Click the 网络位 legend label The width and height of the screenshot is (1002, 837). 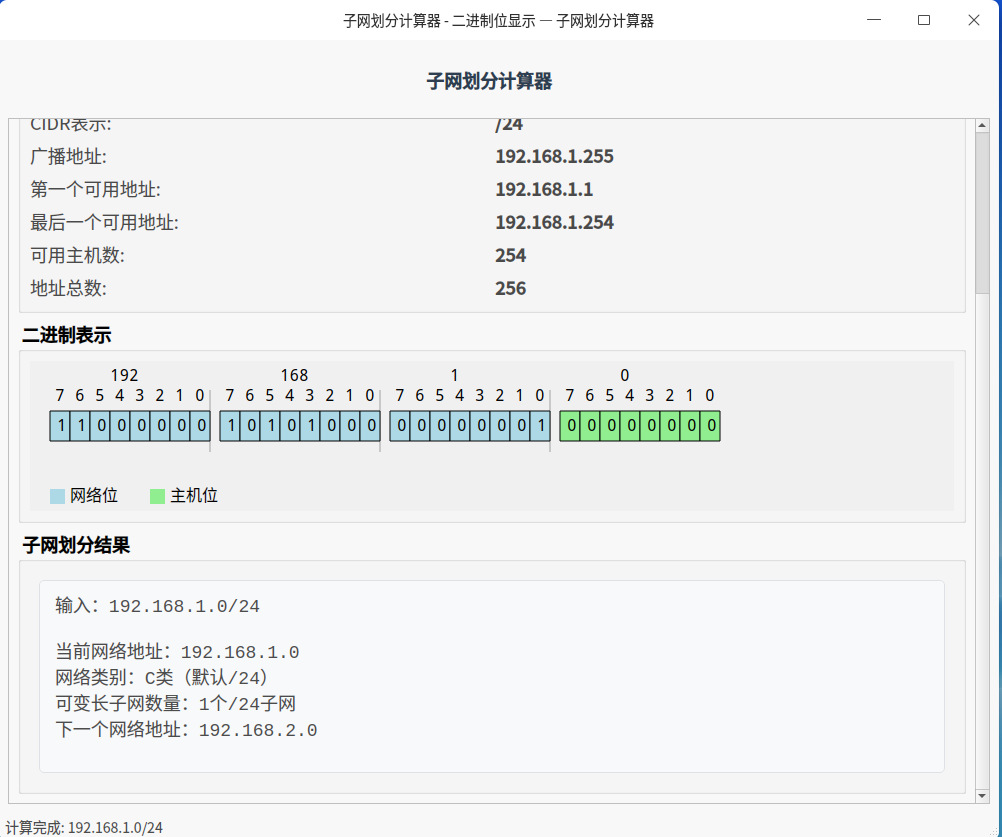pos(94,496)
